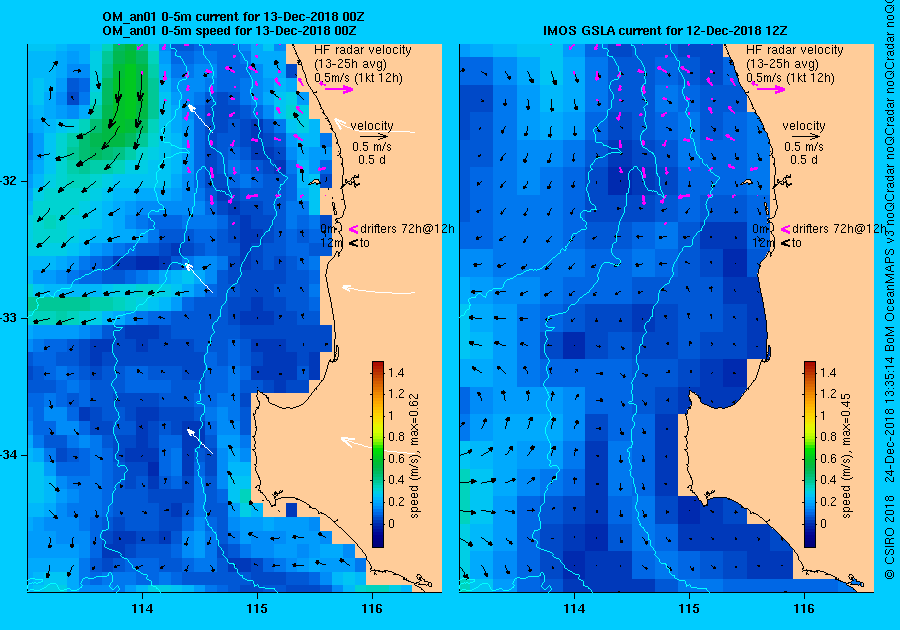Click black velocity scale arrow in right map

tap(807, 137)
